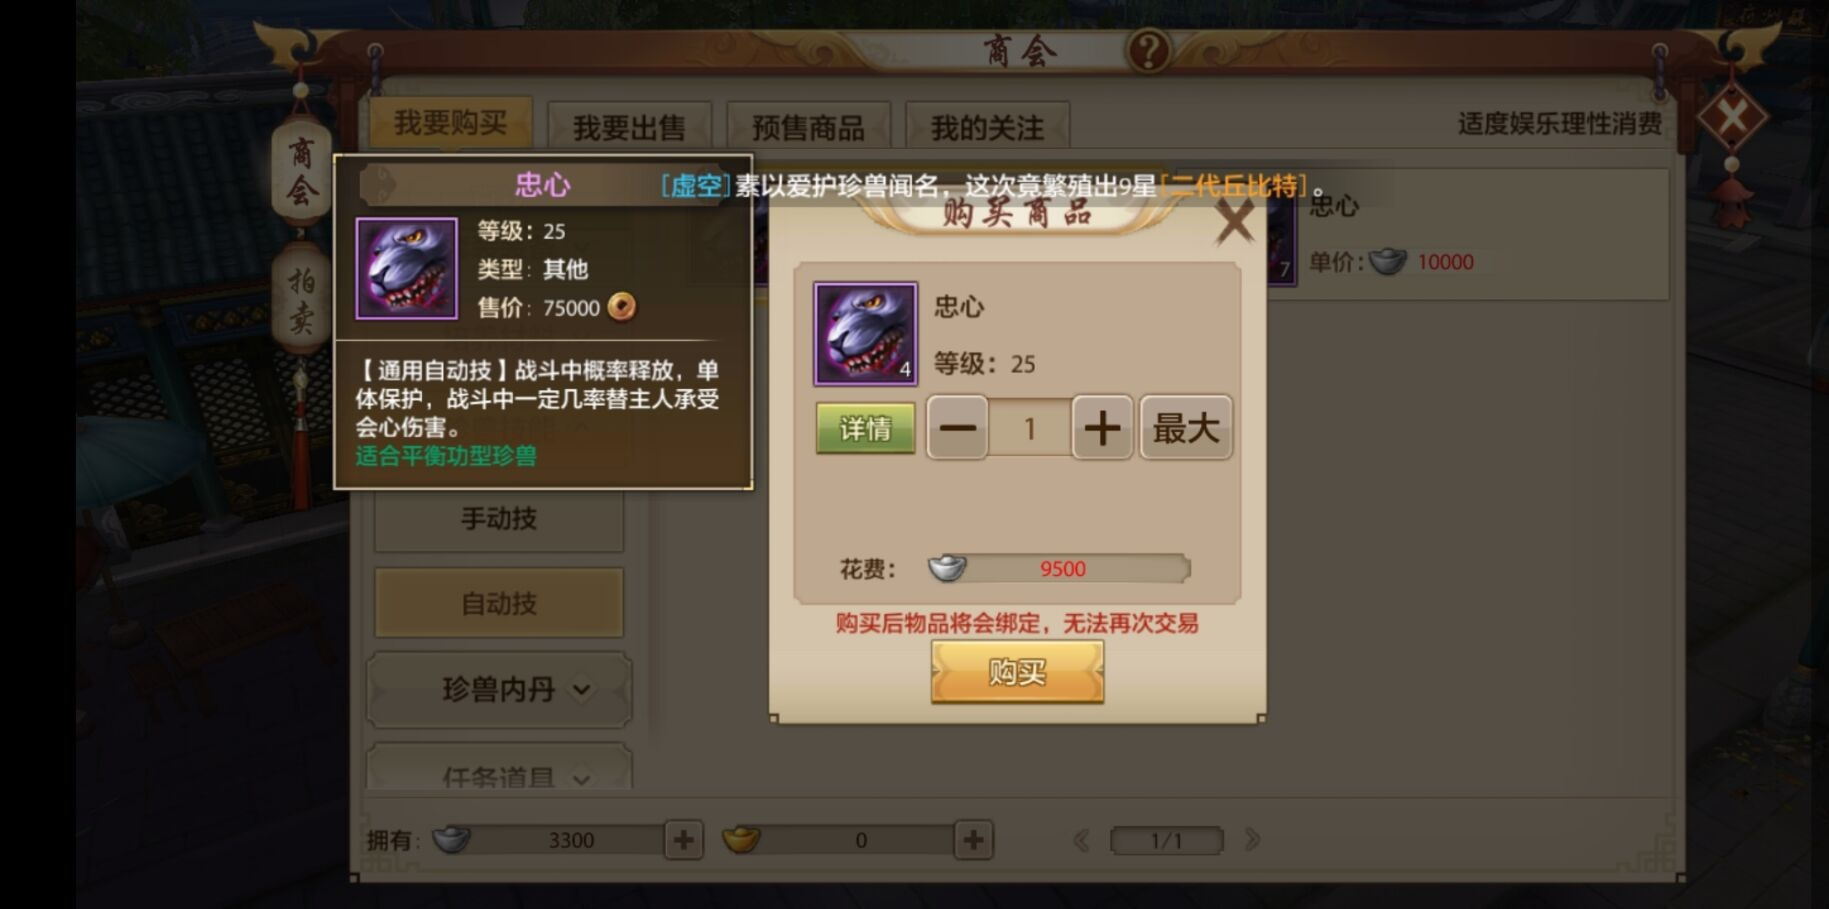Image resolution: width=1829 pixels, height=909 pixels.
Task: Expand the 珍兽内丹 category
Action: tap(499, 689)
